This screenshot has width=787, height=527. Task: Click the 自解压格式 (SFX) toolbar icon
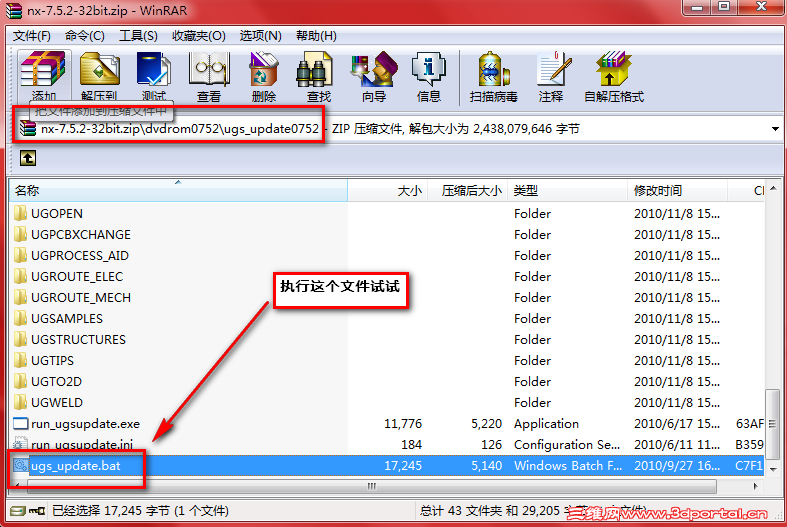(x=613, y=70)
